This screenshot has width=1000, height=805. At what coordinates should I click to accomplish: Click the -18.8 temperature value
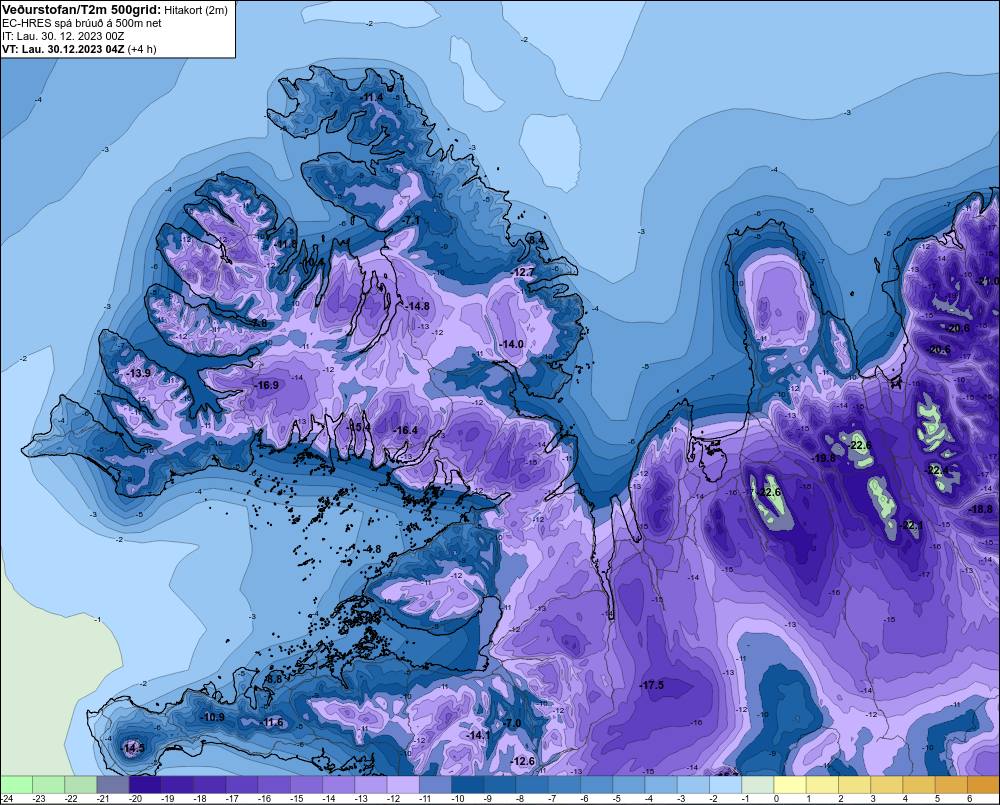[981, 509]
